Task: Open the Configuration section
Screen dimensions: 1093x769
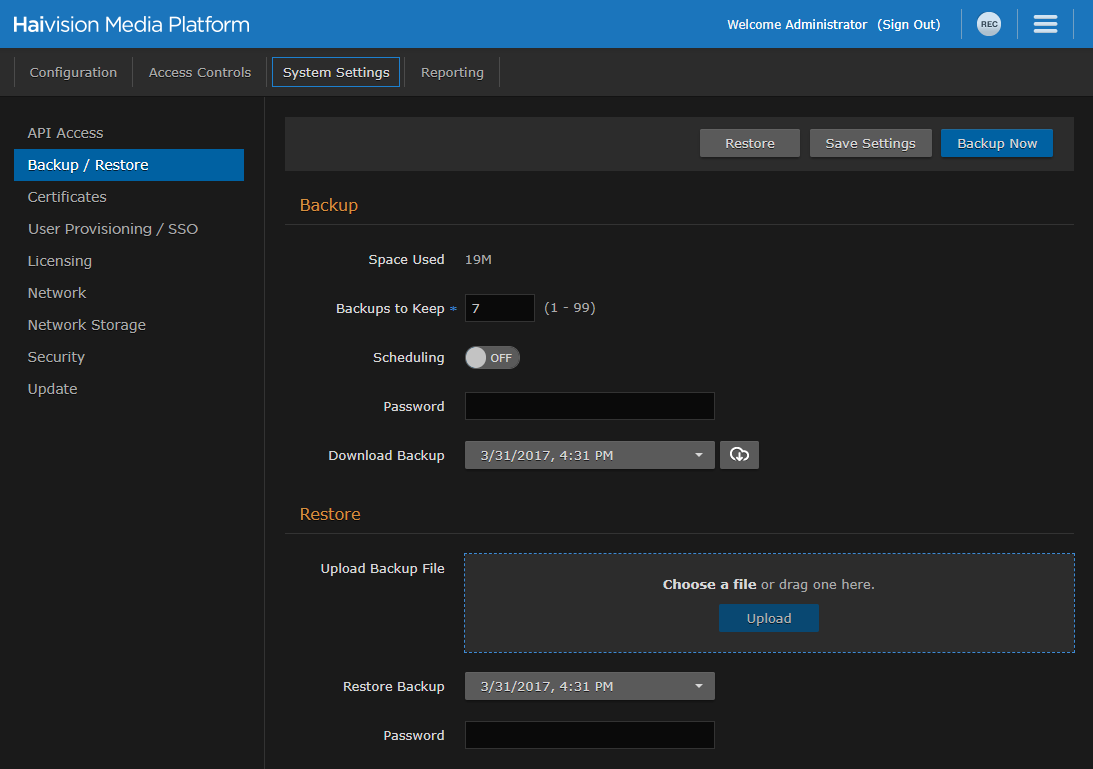Action: (73, 71)
